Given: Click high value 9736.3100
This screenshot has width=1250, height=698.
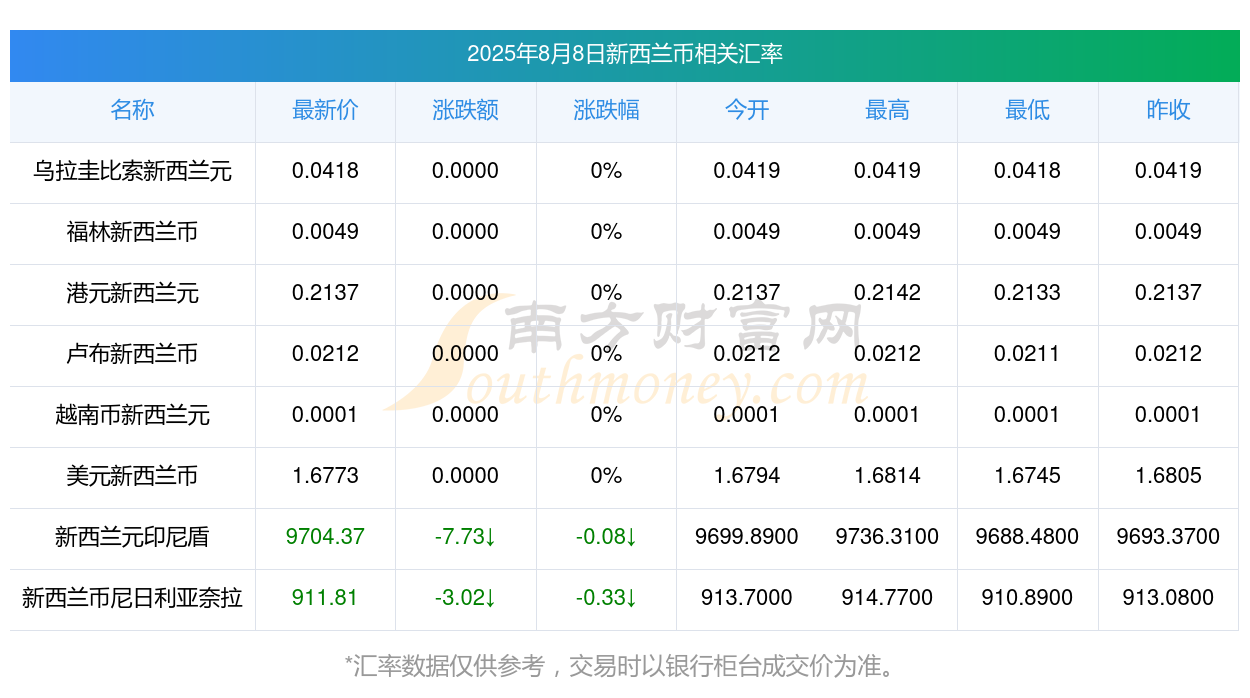Looking at the screenshot, I should 887,537.
